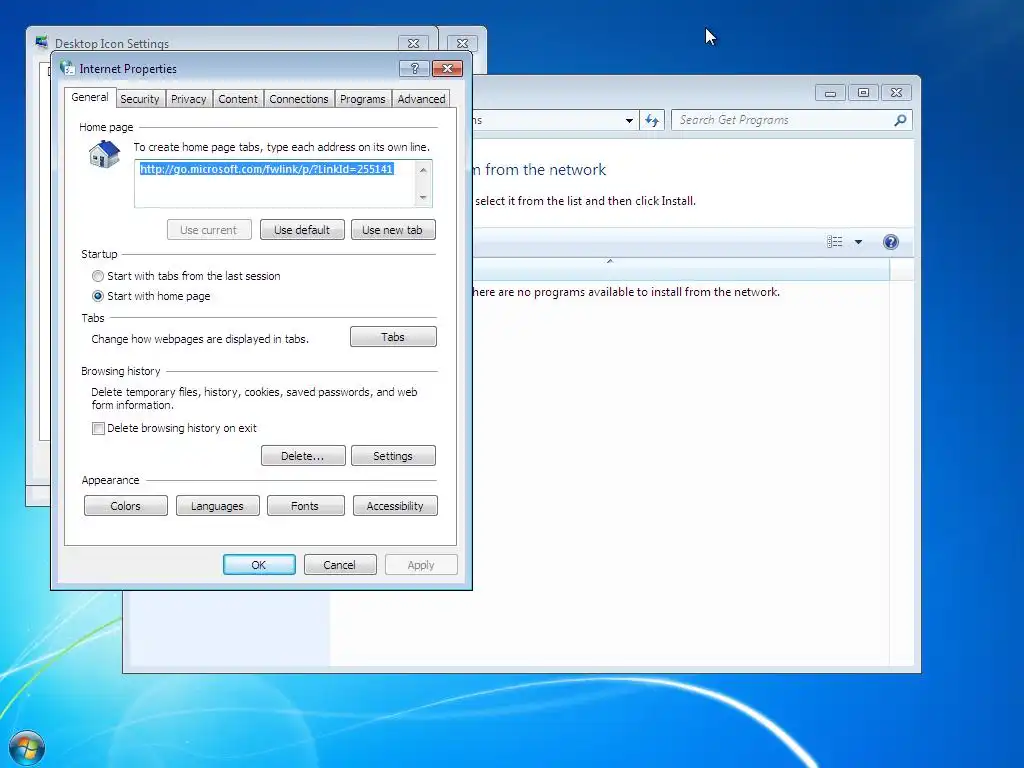Click the refresh icon beside the address bar
Image resolution: width=1024 pixels, height=768 pixels.
click(652, 120)
